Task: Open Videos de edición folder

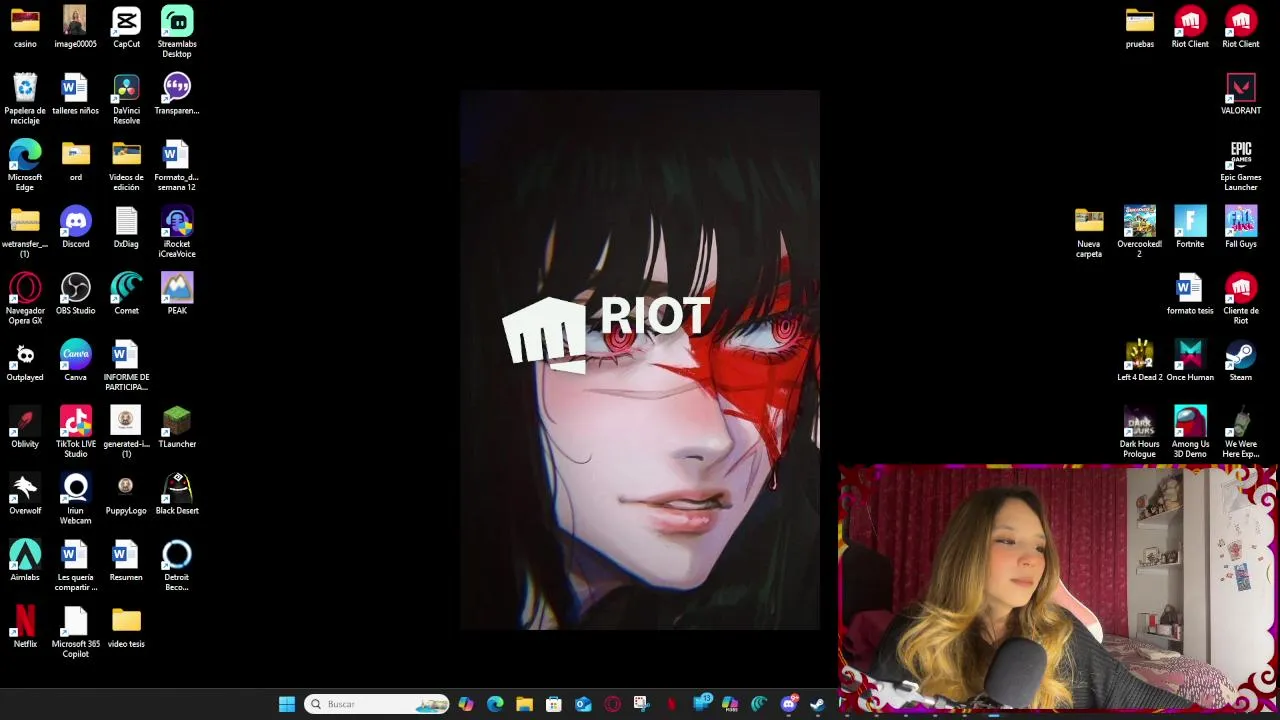Action: pos(126,165)
